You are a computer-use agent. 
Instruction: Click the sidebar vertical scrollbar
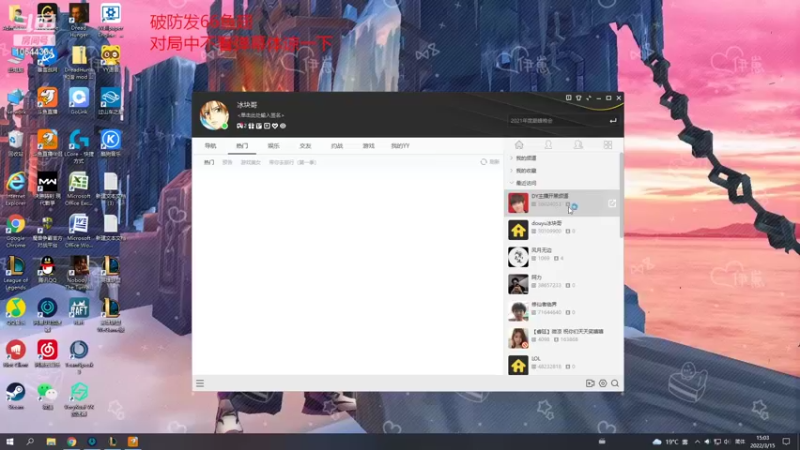(621, 195)
